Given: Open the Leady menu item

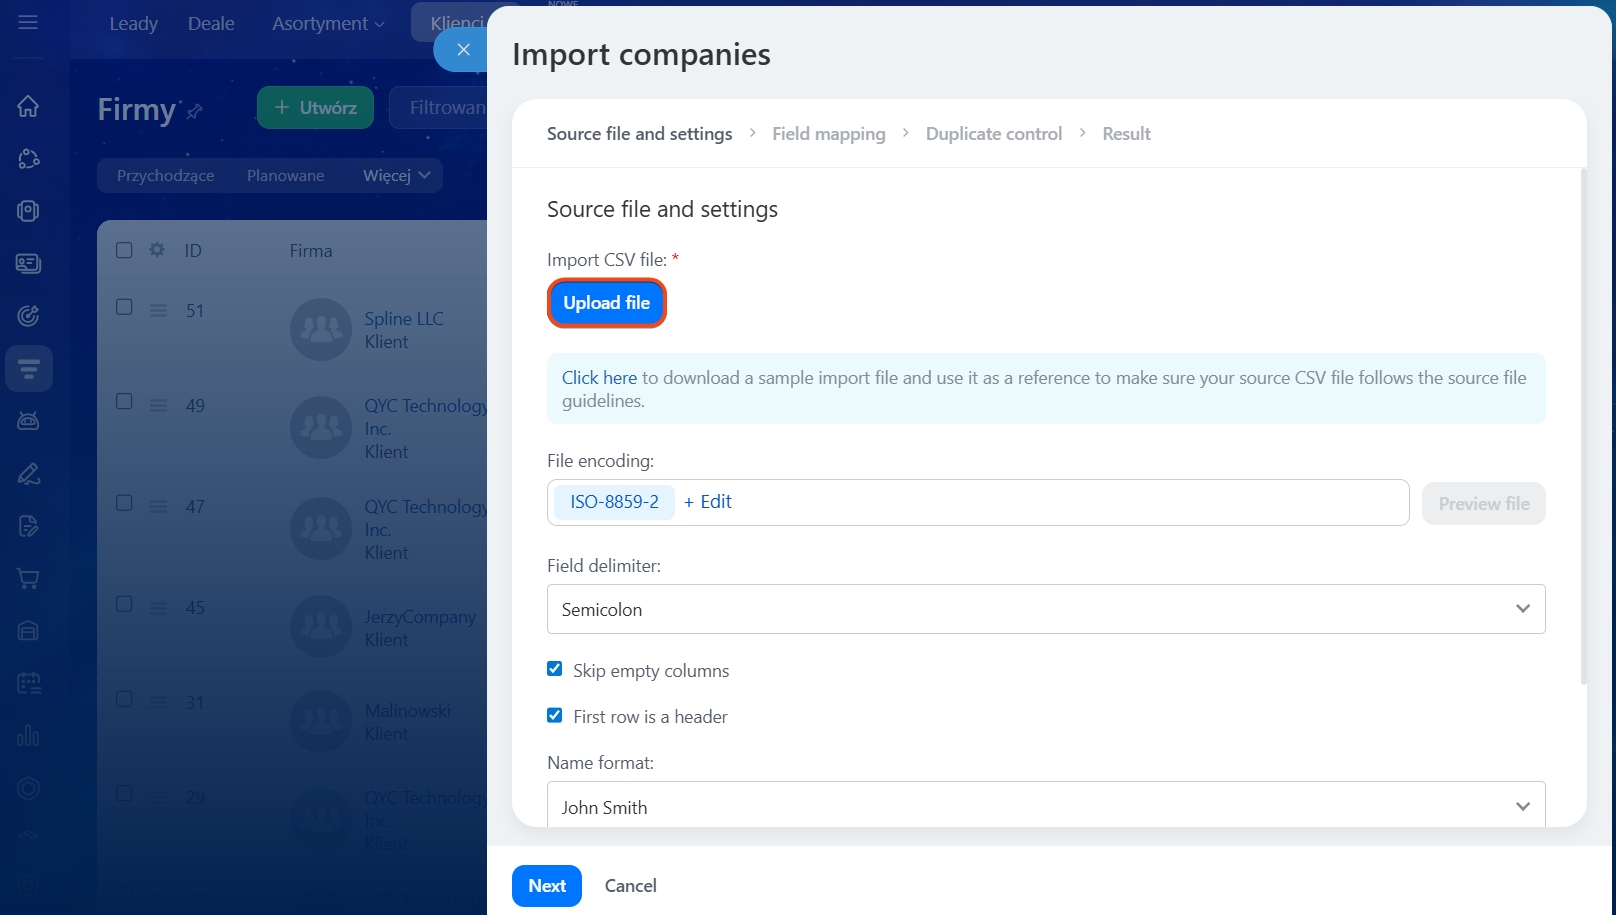Looking at the screenshot, I should tap(133, 23).
